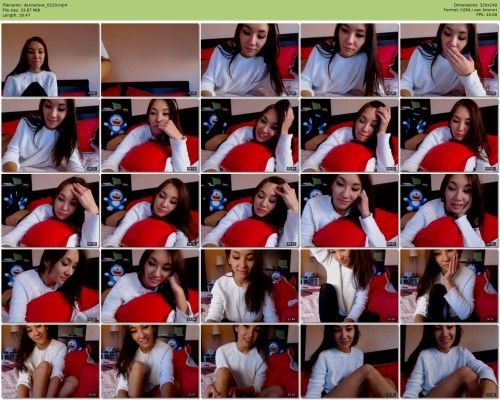Select third thumbnail in the top row

[250, 60]
